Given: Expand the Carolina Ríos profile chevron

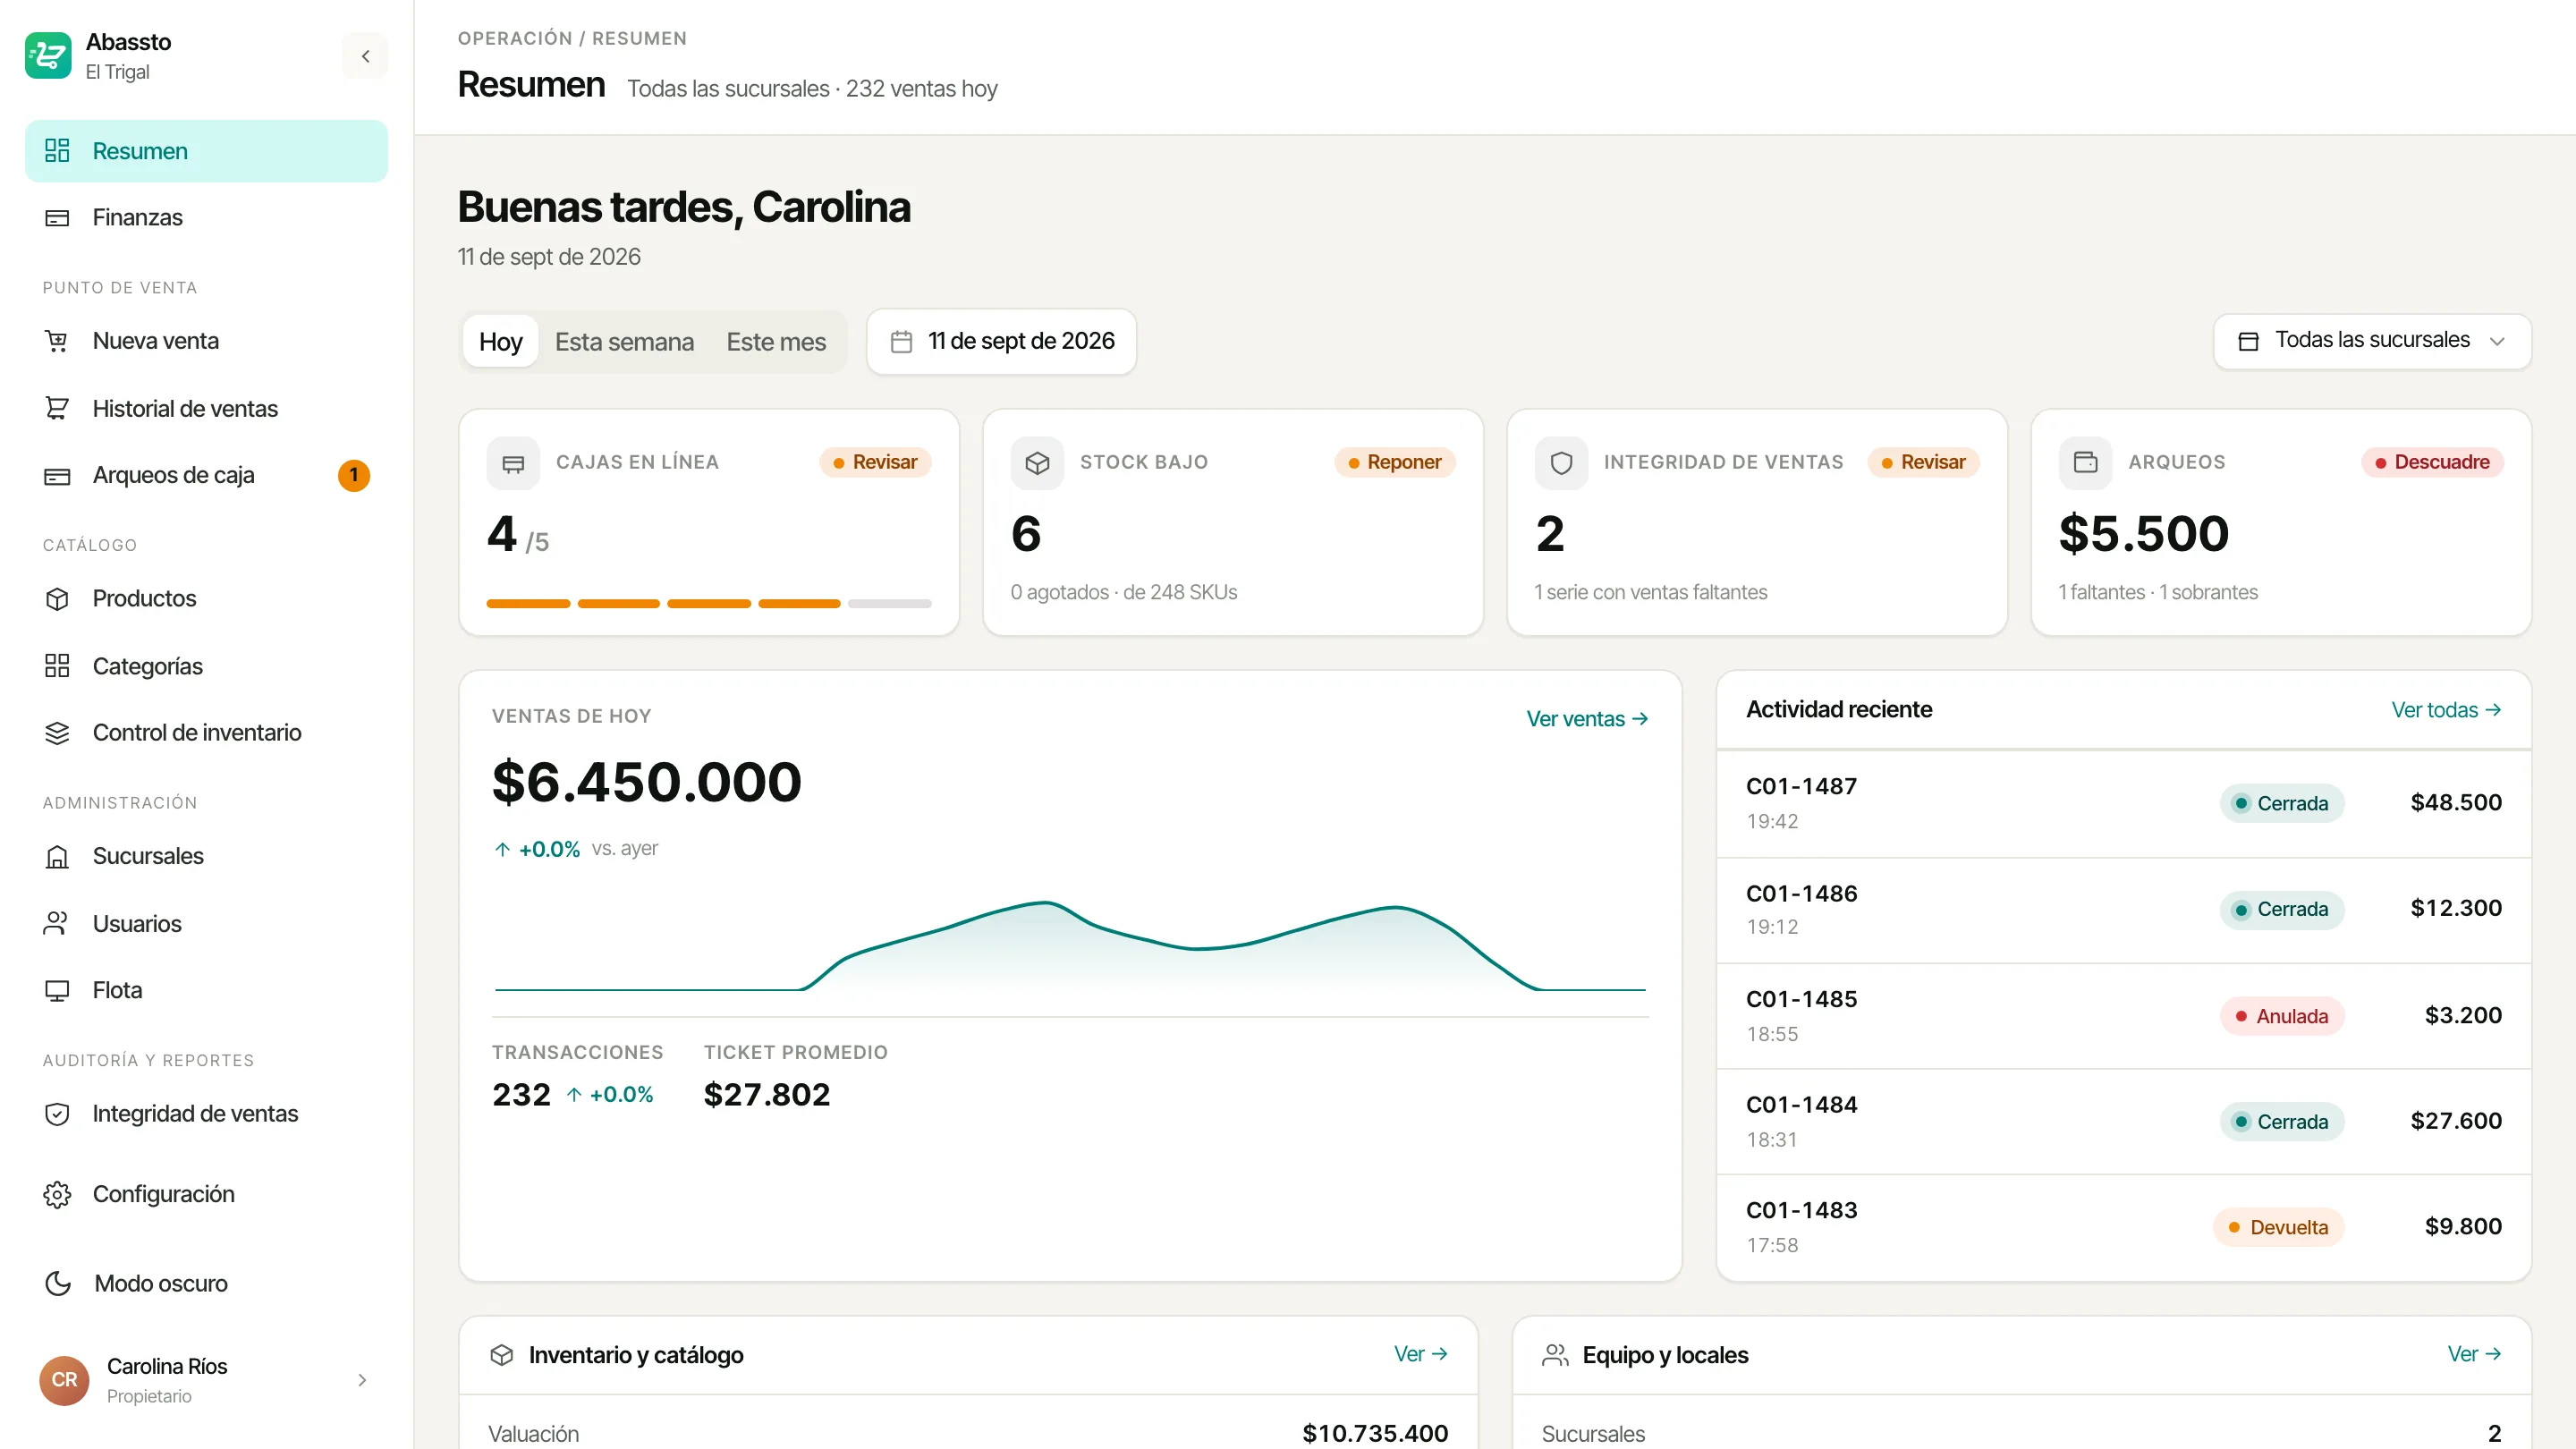Looking at the screenshot, I should coord(362,1380).
